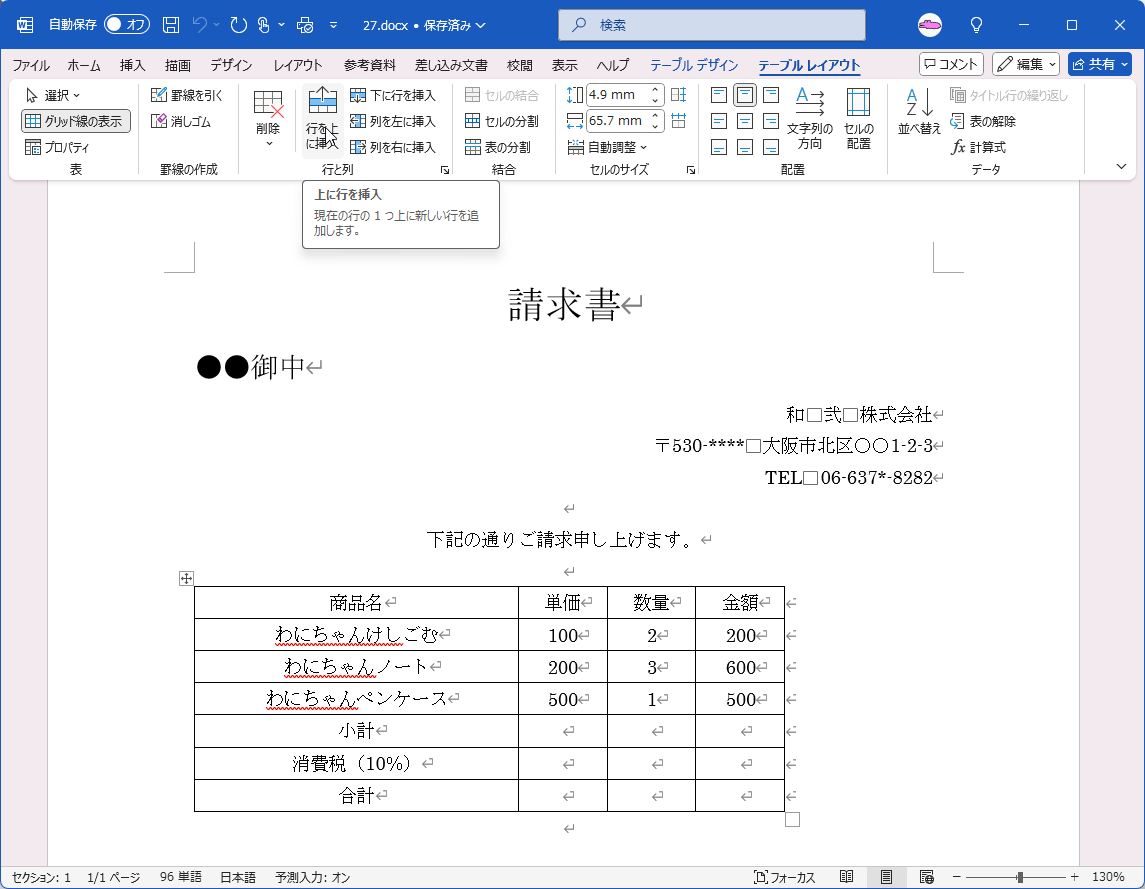
Task: Enable フォーカス mode in status bar
Action: 784,876
